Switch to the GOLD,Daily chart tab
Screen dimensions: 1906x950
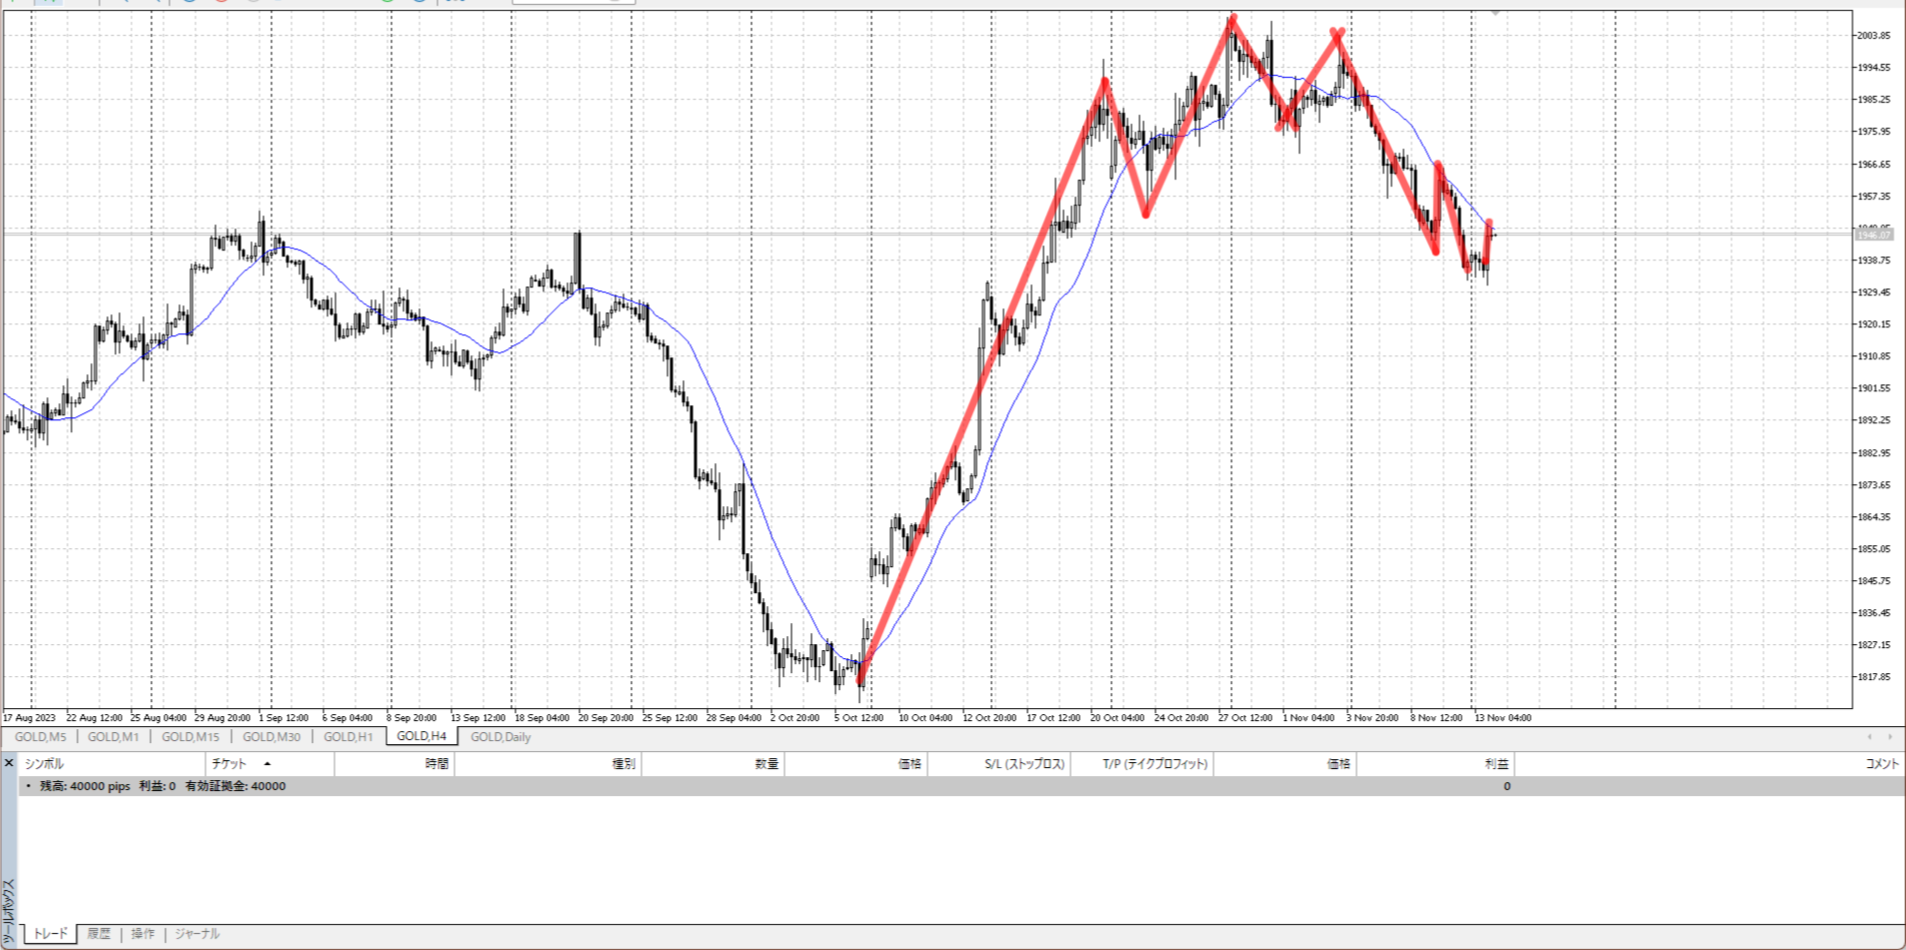click(x=500, y=737)
